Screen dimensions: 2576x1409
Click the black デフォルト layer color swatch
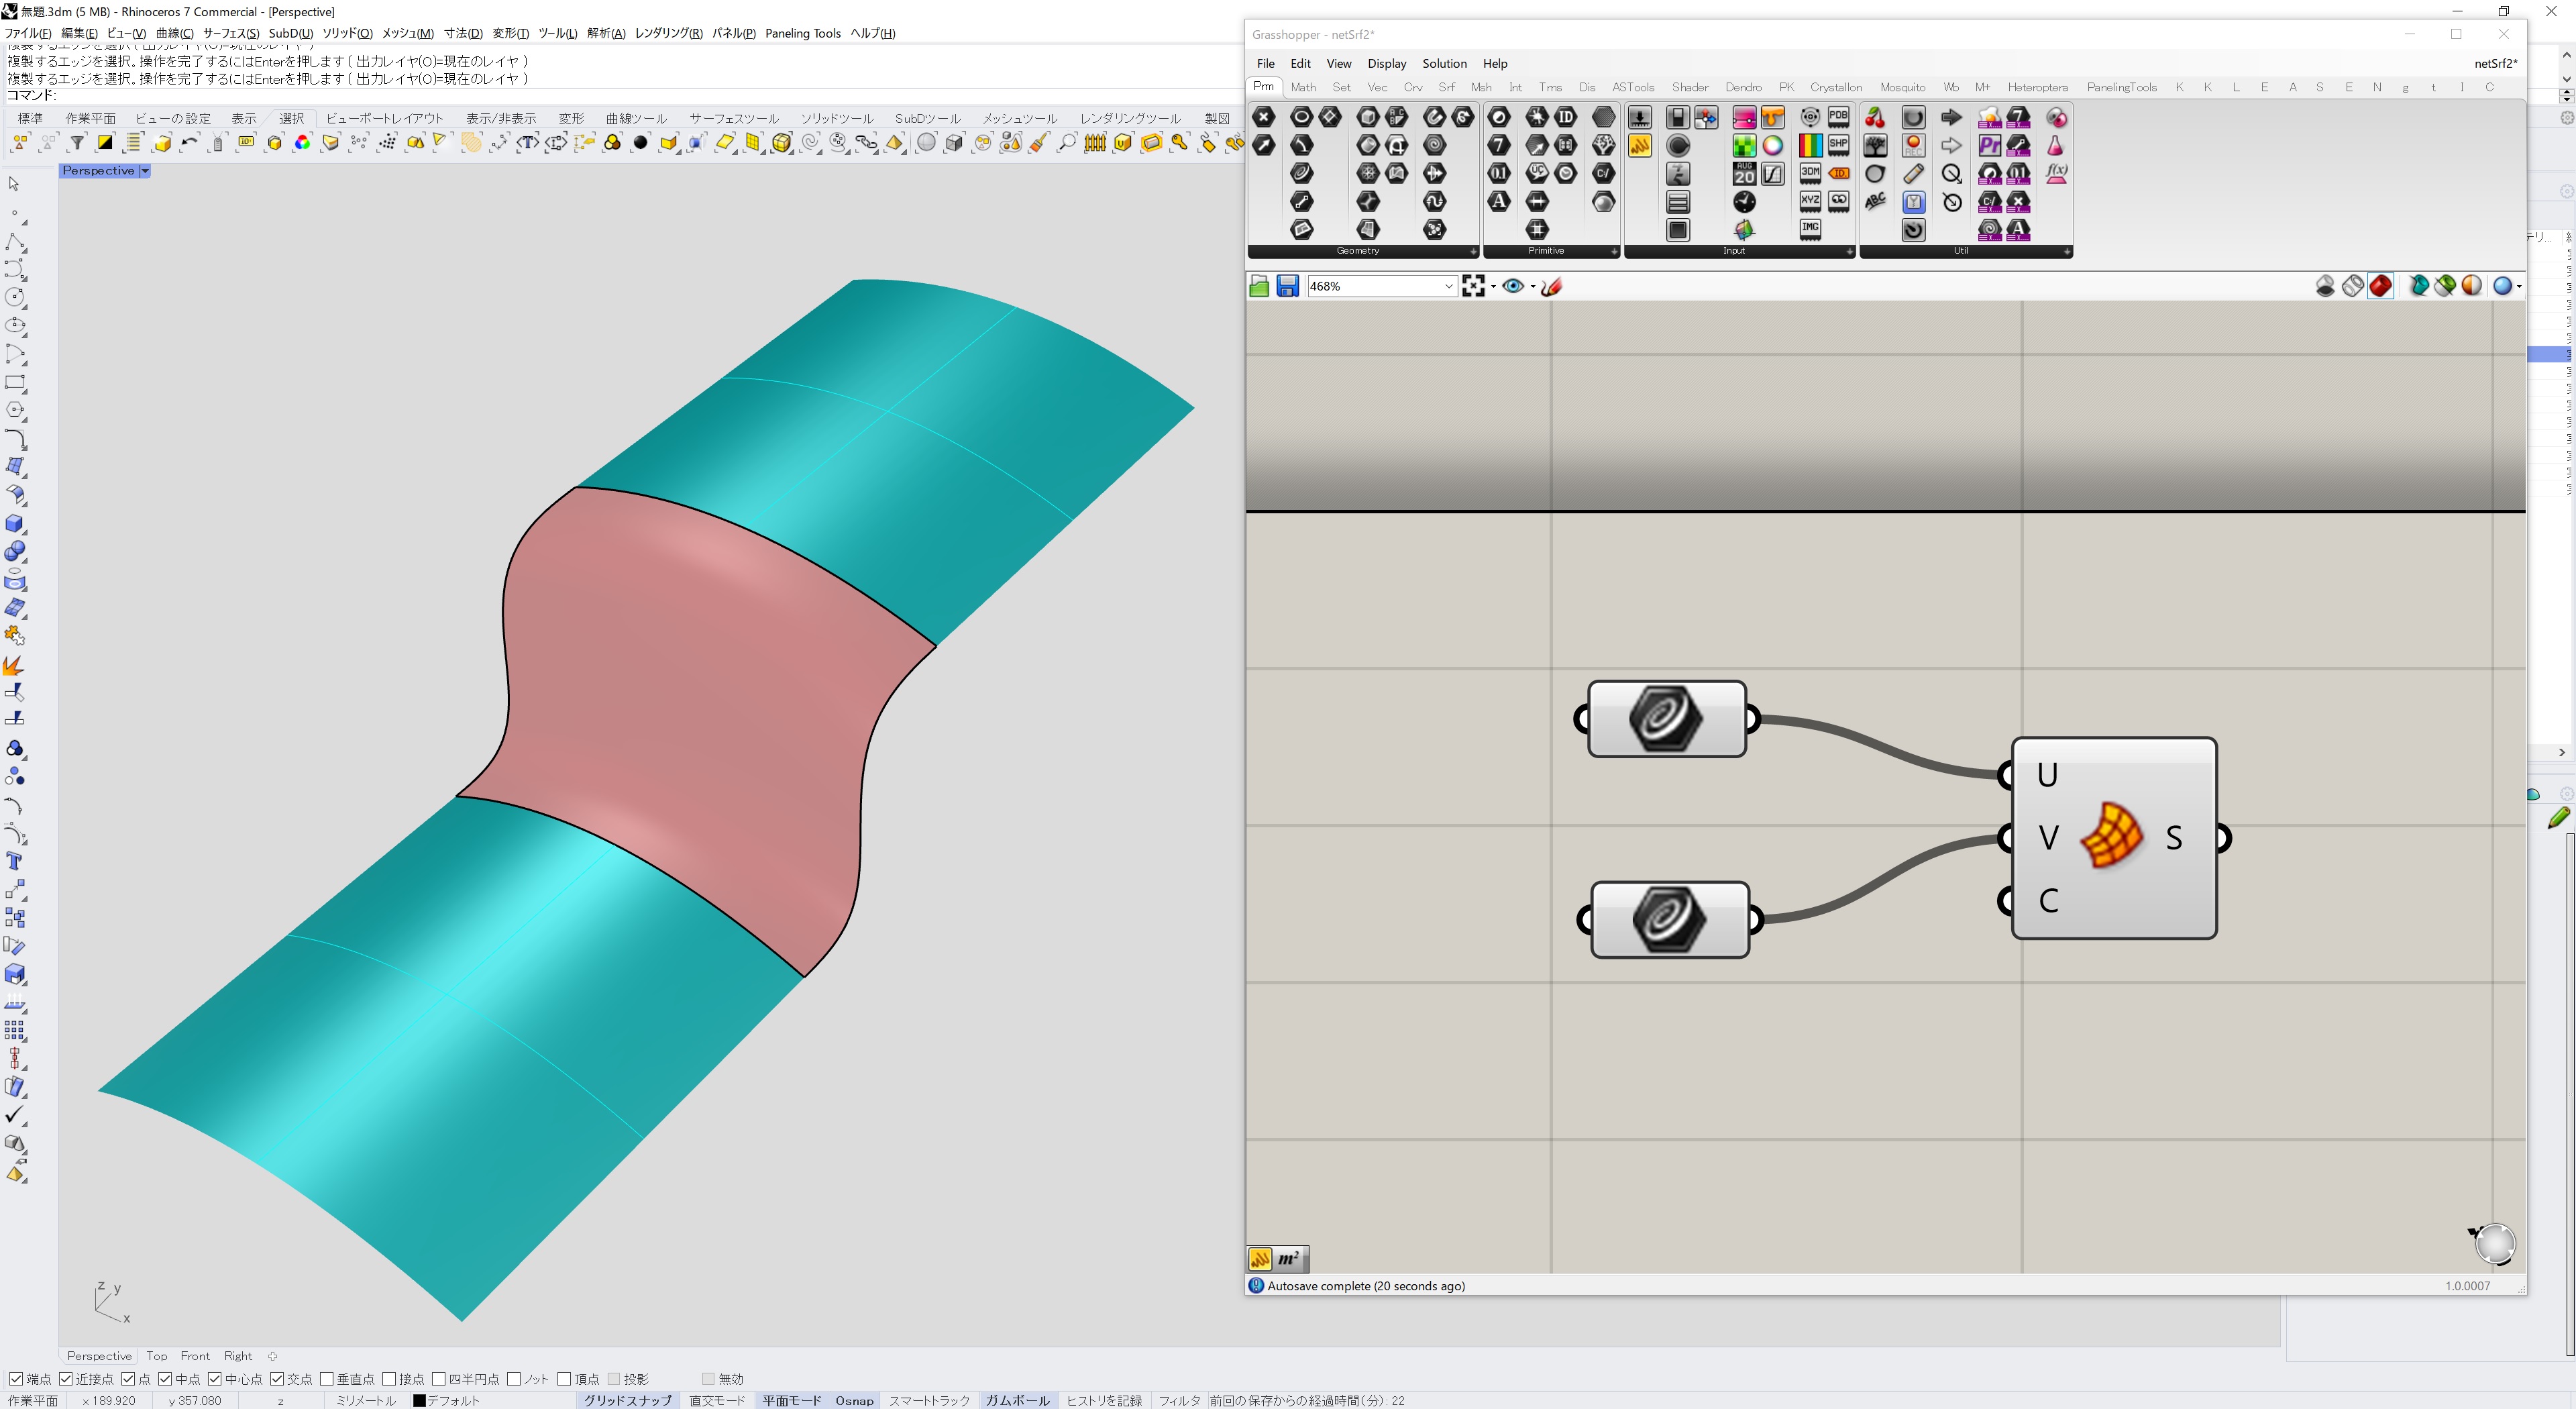coord(419,1400)
